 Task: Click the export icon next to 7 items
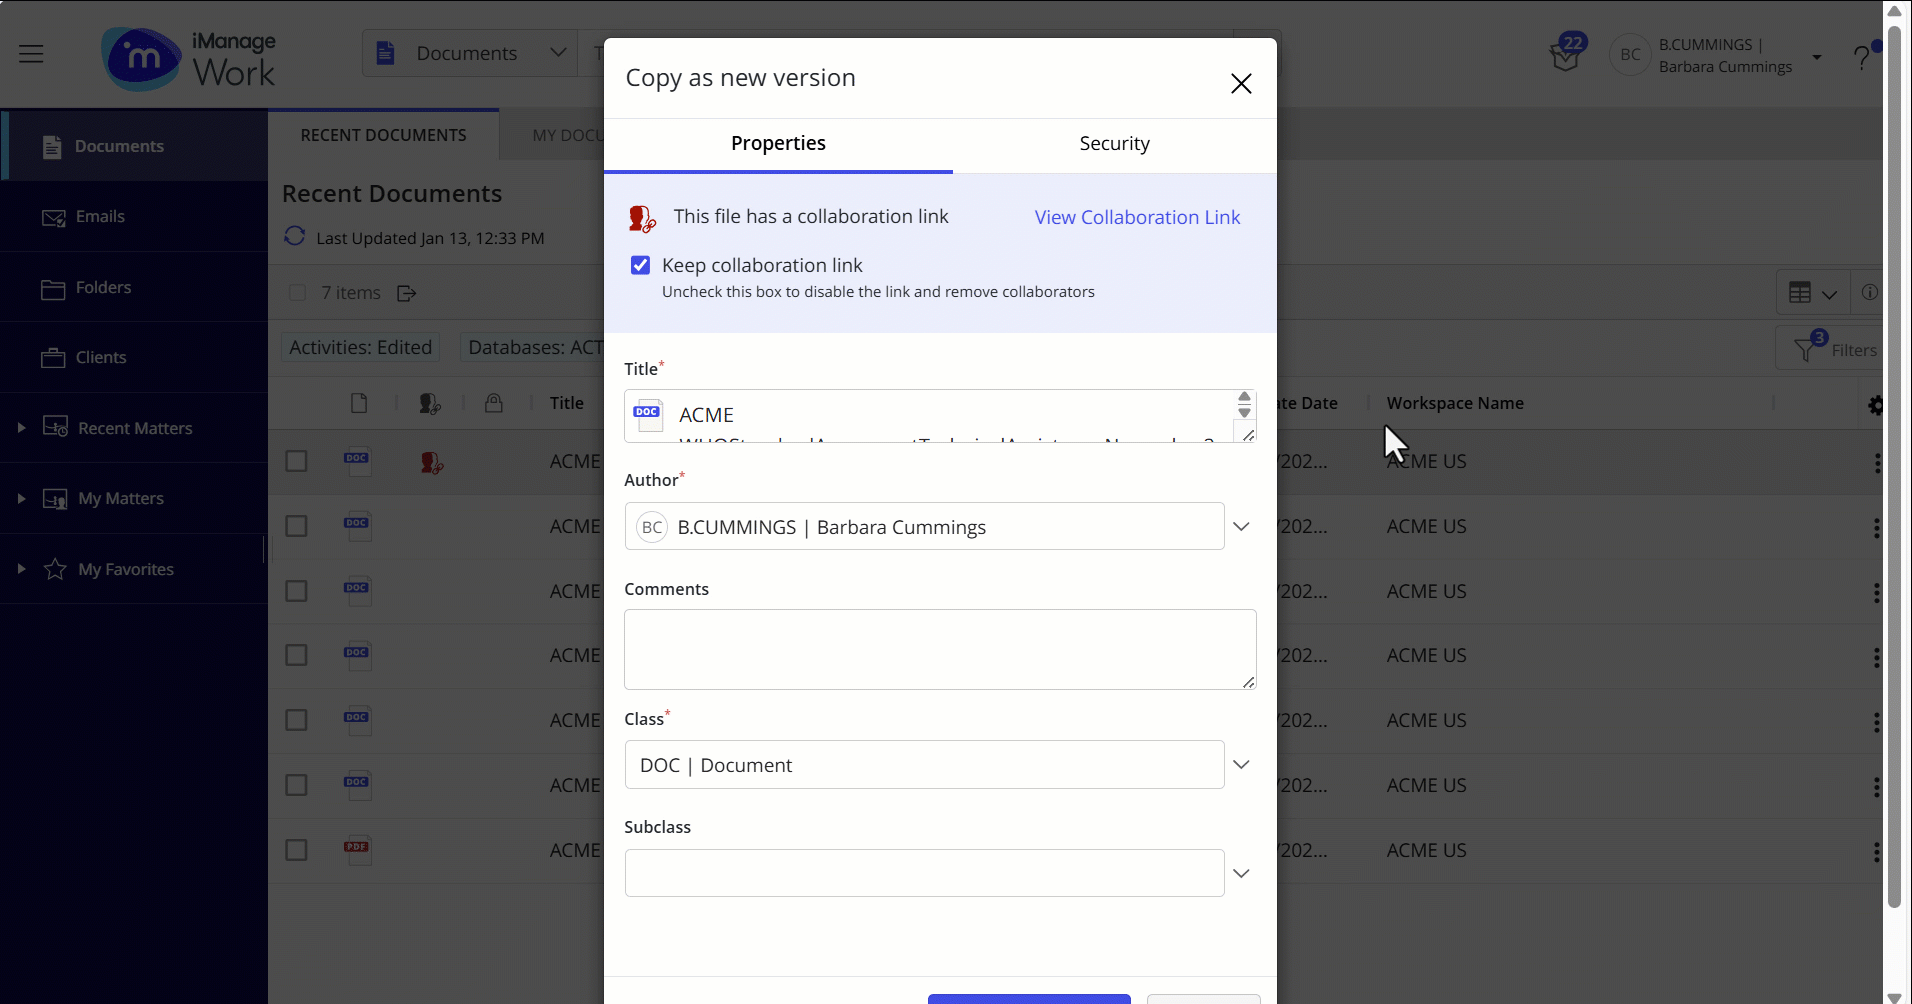coord(406,292)
